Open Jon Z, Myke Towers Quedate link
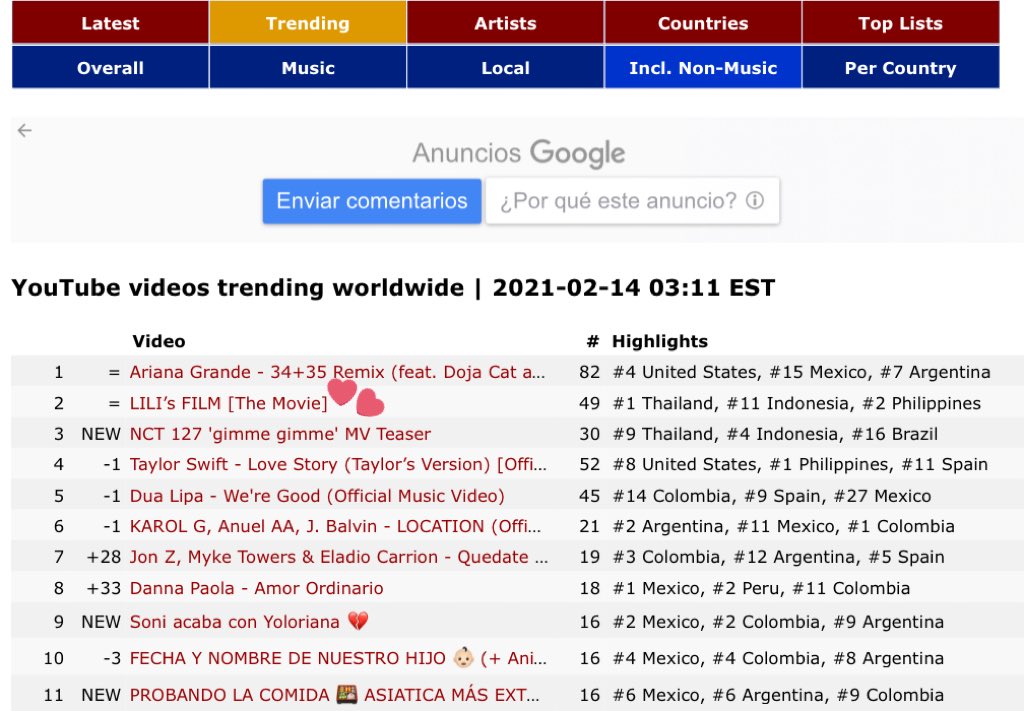1024x711 pixels. [x=339, y=557]
